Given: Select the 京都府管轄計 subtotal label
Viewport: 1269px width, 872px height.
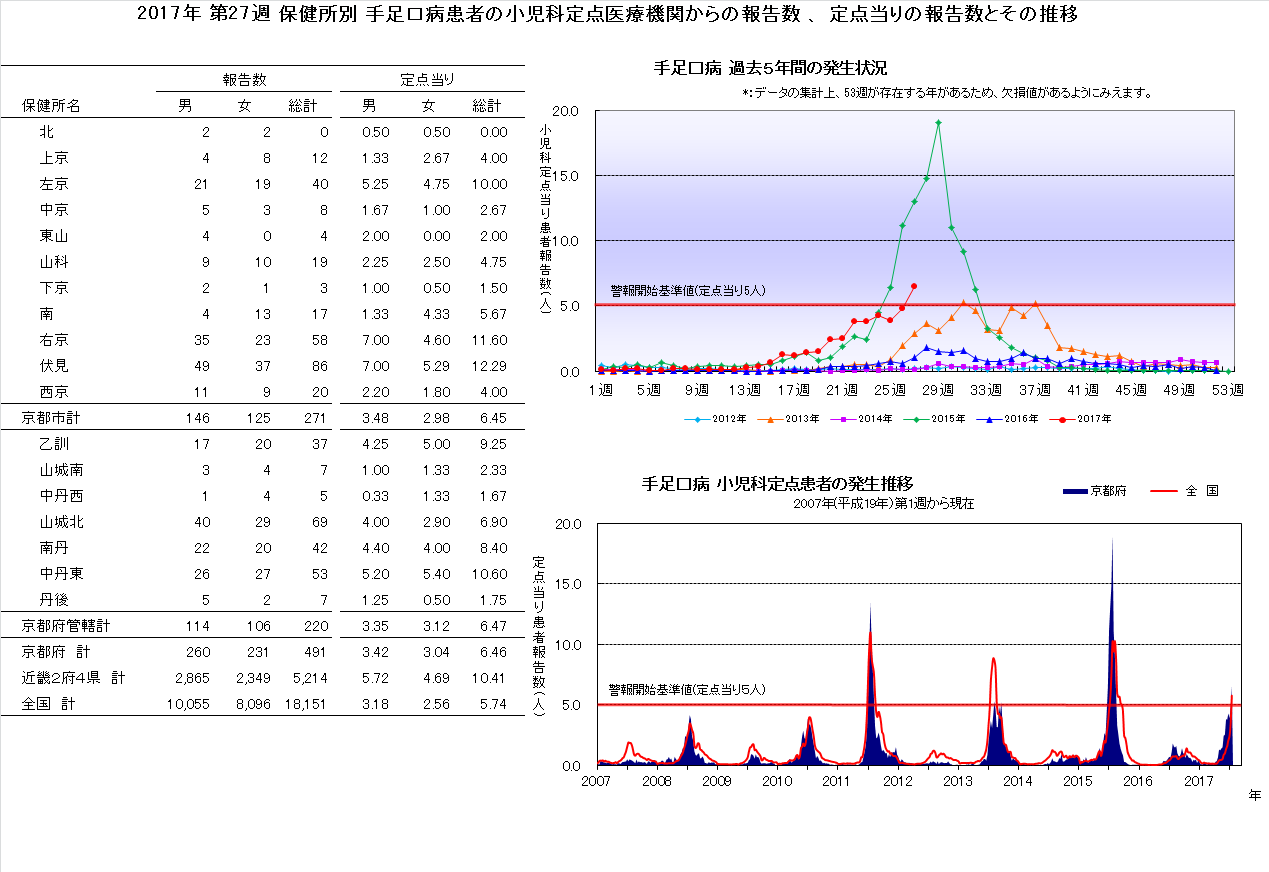Looking at the screenshot, I should click(x=66, y=626).
